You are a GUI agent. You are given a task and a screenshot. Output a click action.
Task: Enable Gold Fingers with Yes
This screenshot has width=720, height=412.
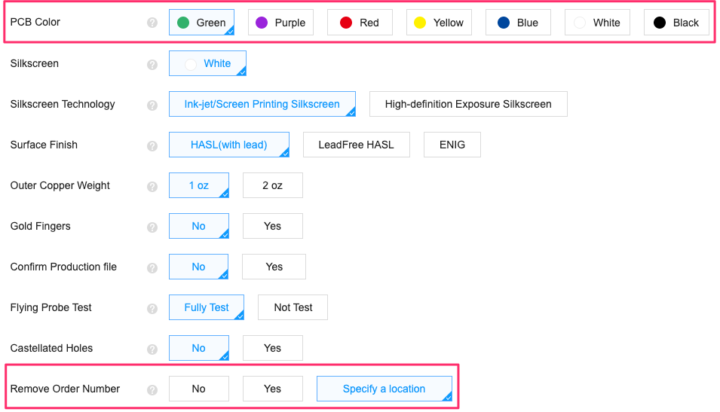coord(272,227)
